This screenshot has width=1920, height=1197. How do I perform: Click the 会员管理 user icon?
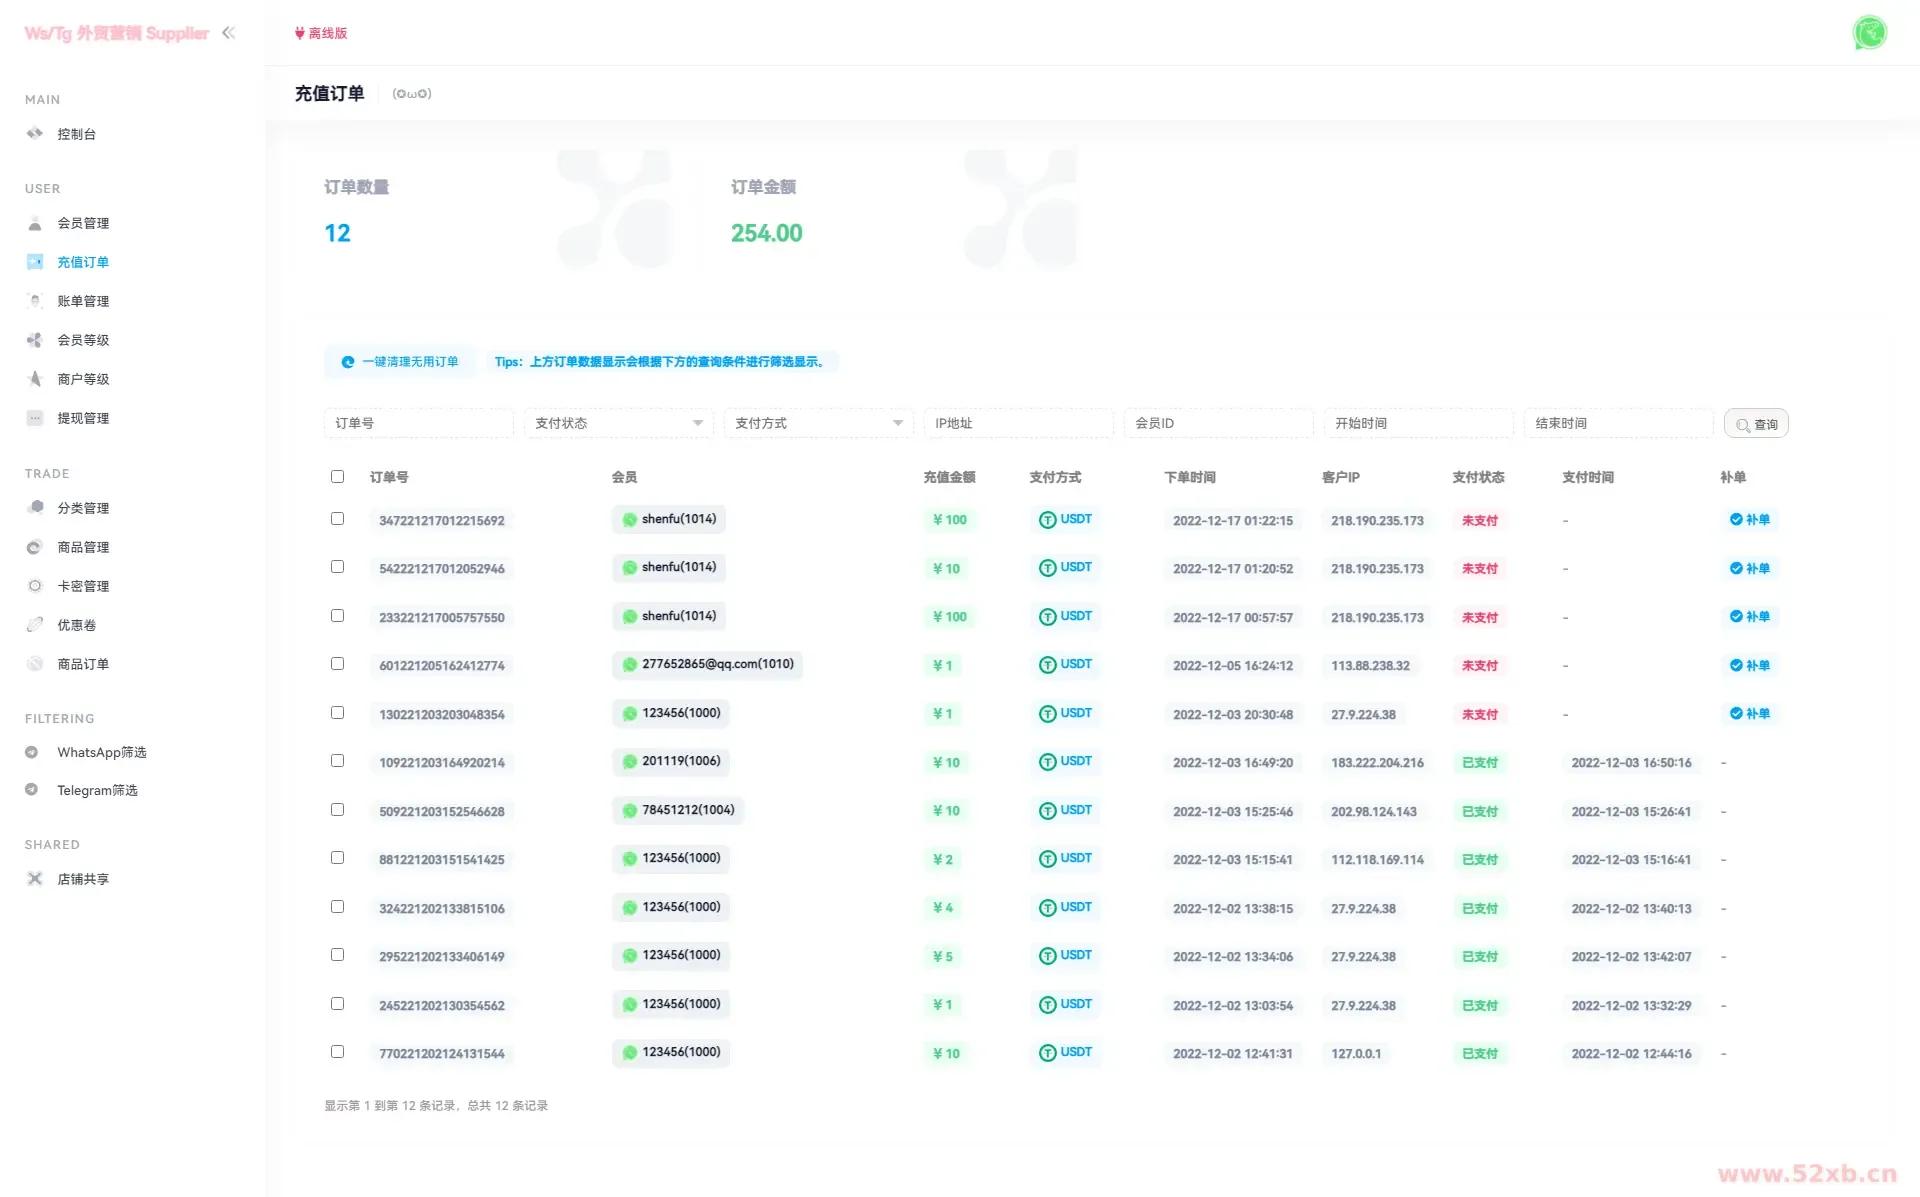(x=35, y=223)
